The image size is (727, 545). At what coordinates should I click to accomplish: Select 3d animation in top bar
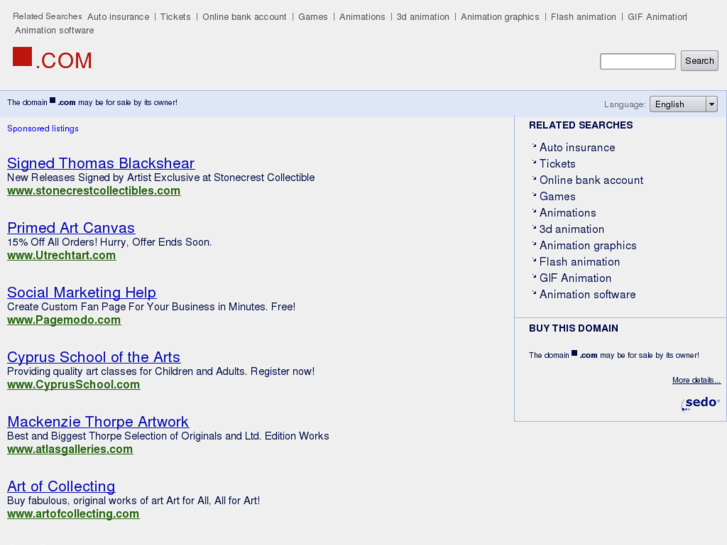[423, 17]
